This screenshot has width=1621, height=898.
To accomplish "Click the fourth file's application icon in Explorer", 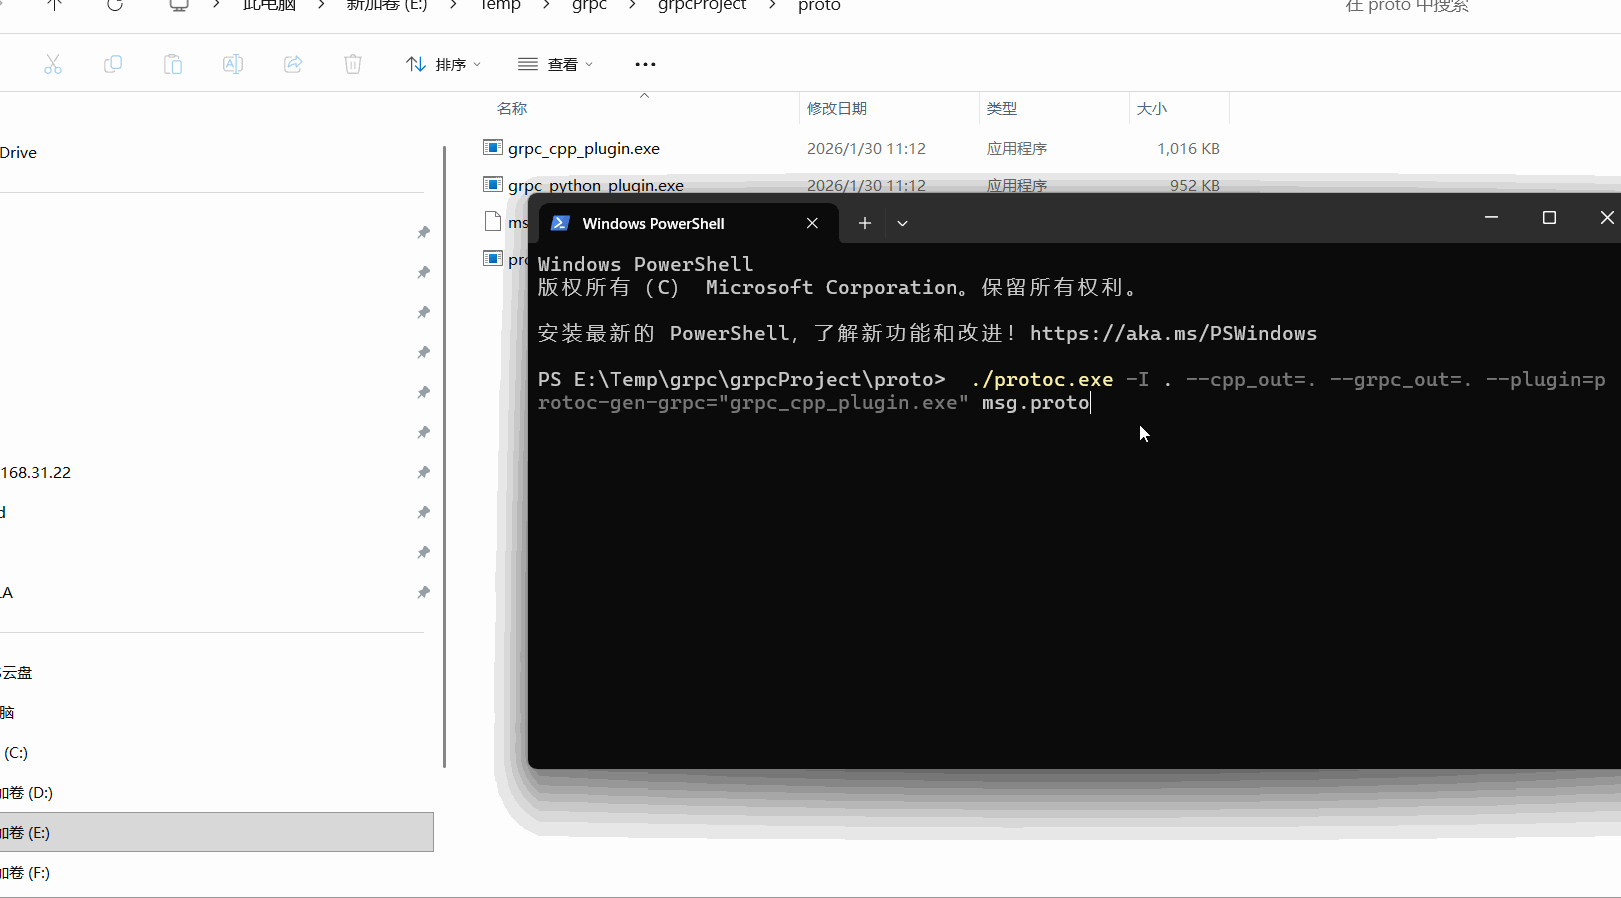I will (x=492, y=259).
